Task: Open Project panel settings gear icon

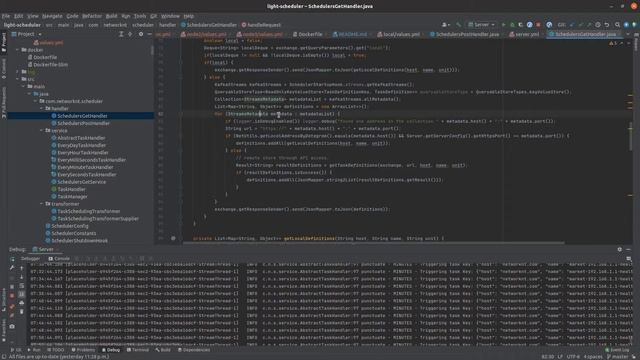Action: (141, 34)
